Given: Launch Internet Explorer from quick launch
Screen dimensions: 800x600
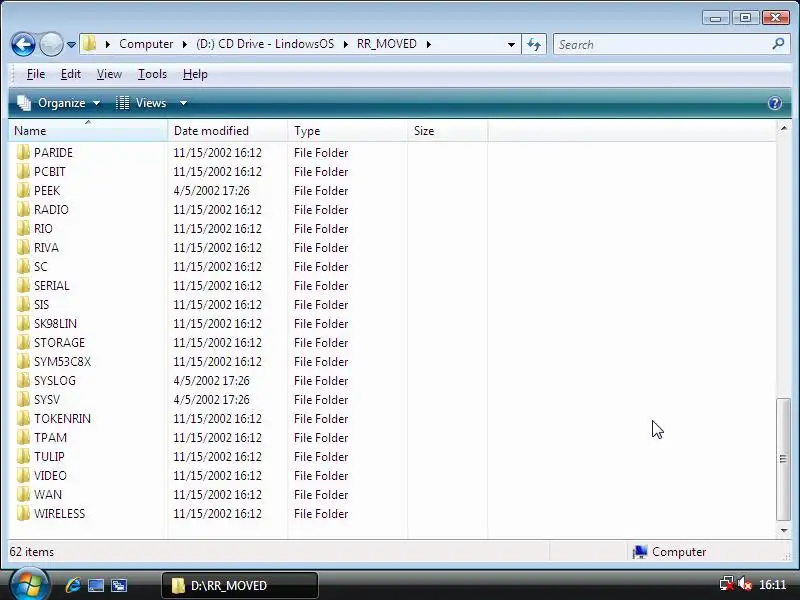Looking at the screenshot, I should [73, 585].
